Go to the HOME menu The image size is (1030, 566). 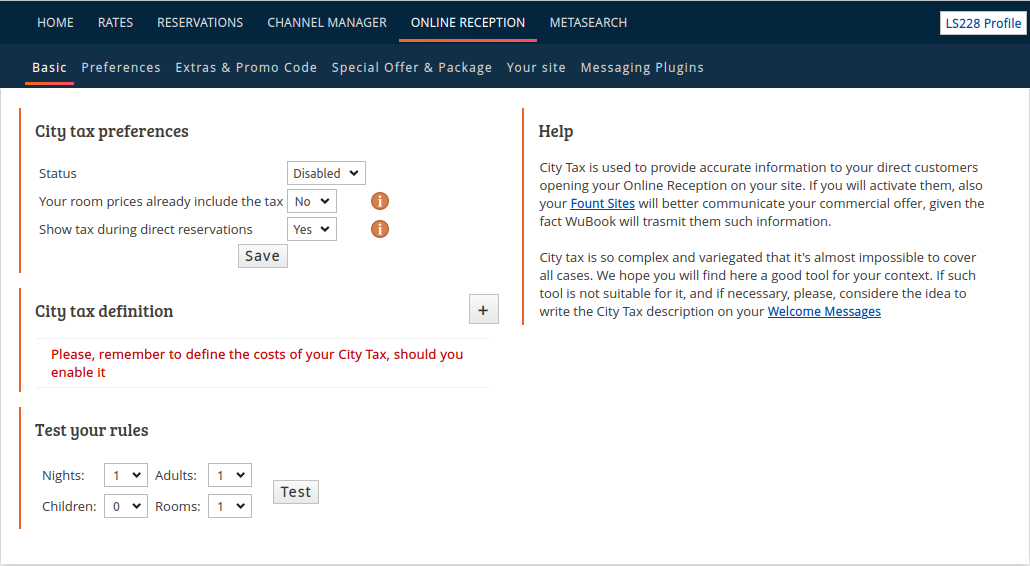[x=55, y=22]
